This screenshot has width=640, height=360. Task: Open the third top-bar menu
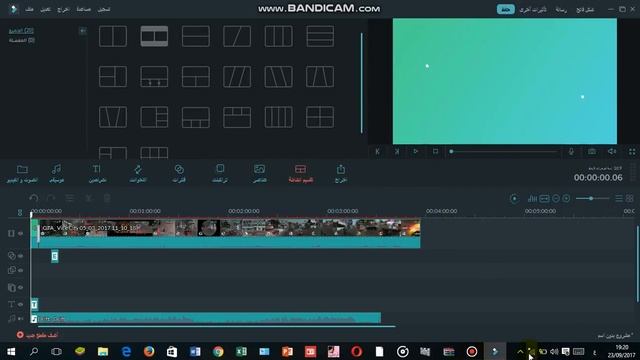point(63,9)
